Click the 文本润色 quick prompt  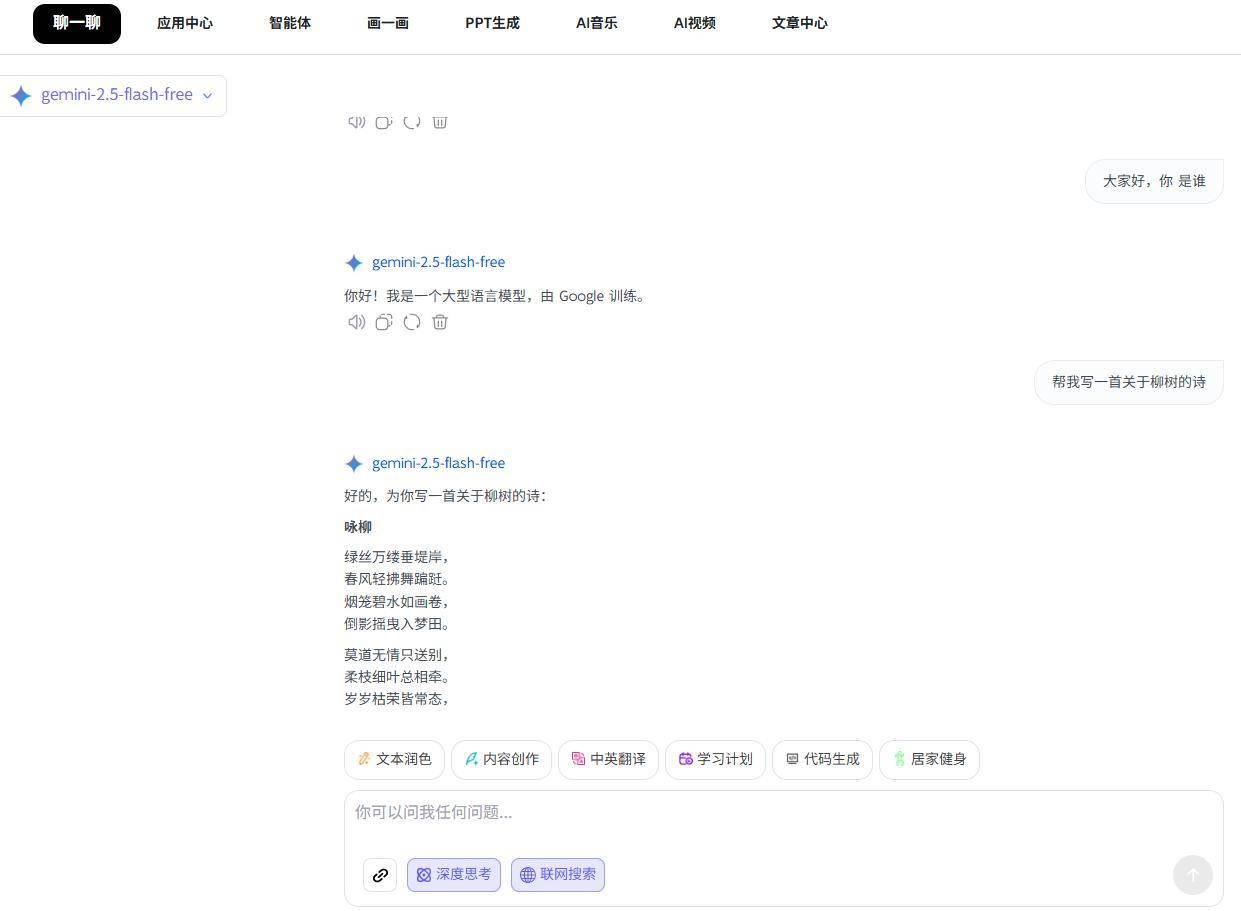[394, 760]
